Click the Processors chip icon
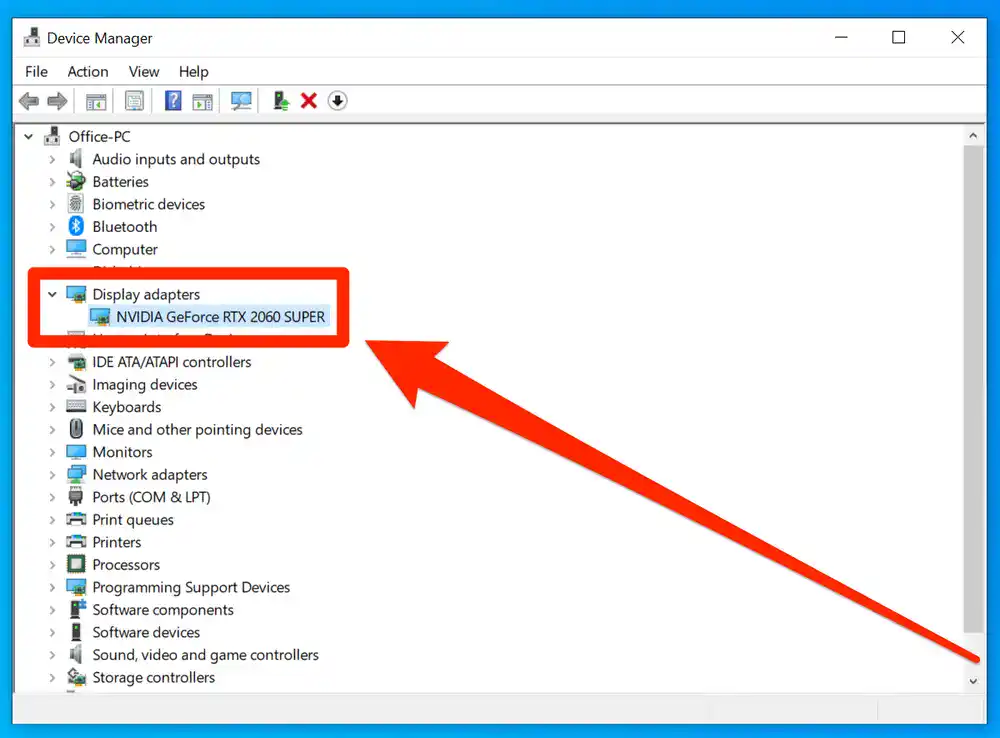The image size is (1000, 738). point(76,564)
